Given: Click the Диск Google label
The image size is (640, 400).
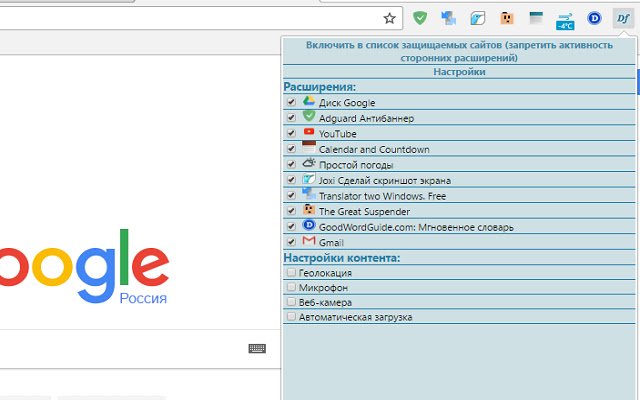Looking at the screenshot, I should pyautogui.click(x=347, y=103).
